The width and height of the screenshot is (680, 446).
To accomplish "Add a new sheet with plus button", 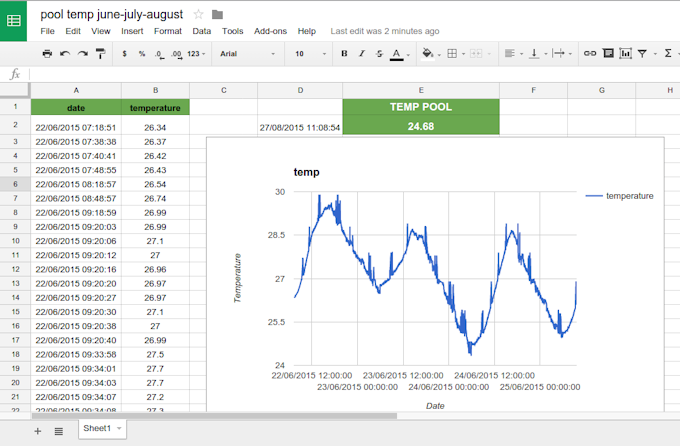I will point(38,430).
